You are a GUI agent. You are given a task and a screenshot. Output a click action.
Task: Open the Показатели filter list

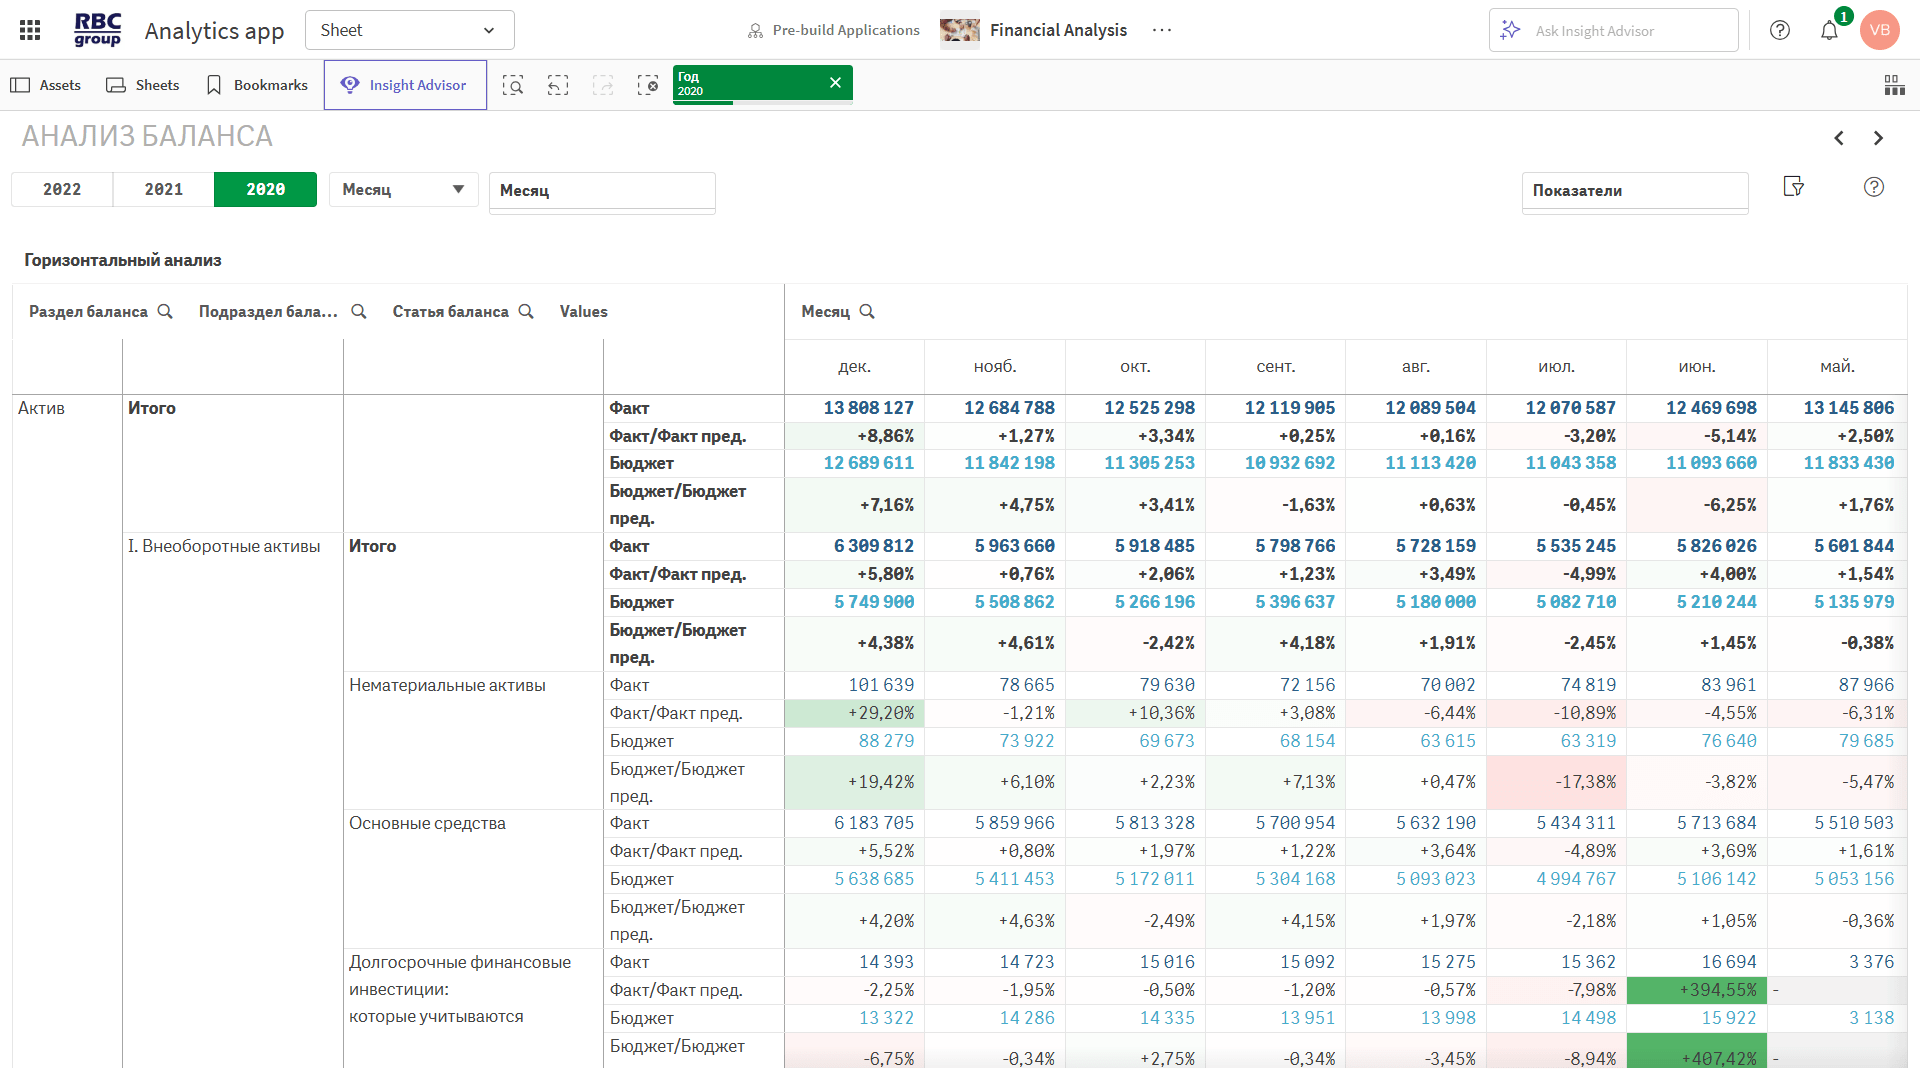[x=1634, y=191]
